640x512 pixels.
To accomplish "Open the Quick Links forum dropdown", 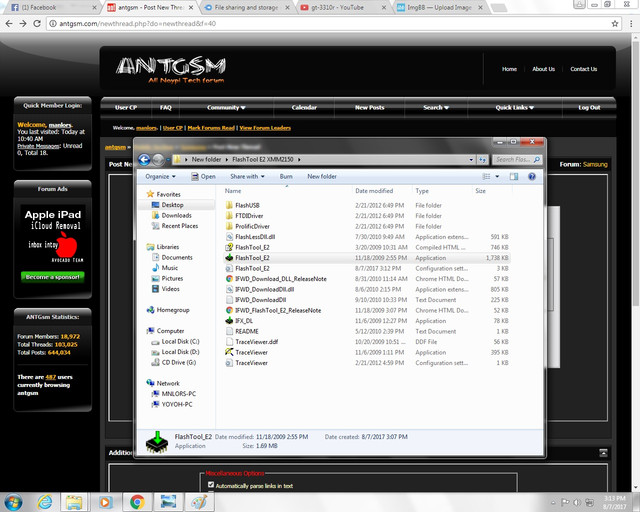I will coord(515,107).
